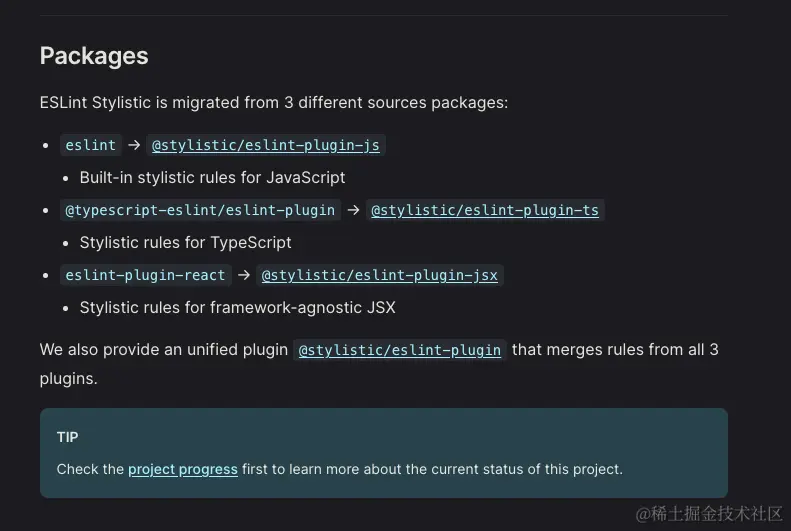Follow the project progress link
The height and width of the screenshot is (531, 791).
(x=183, y=469)
